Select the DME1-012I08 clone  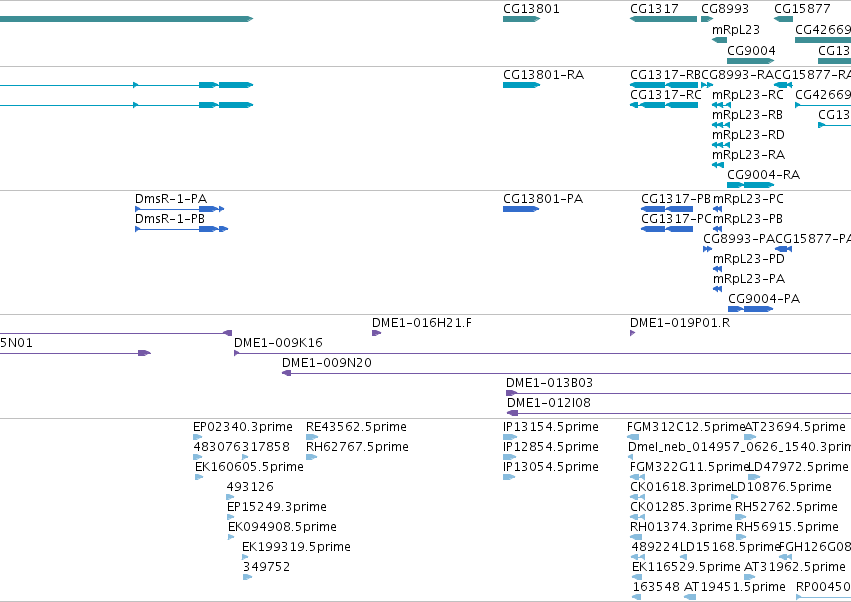(x=678, y=414)
